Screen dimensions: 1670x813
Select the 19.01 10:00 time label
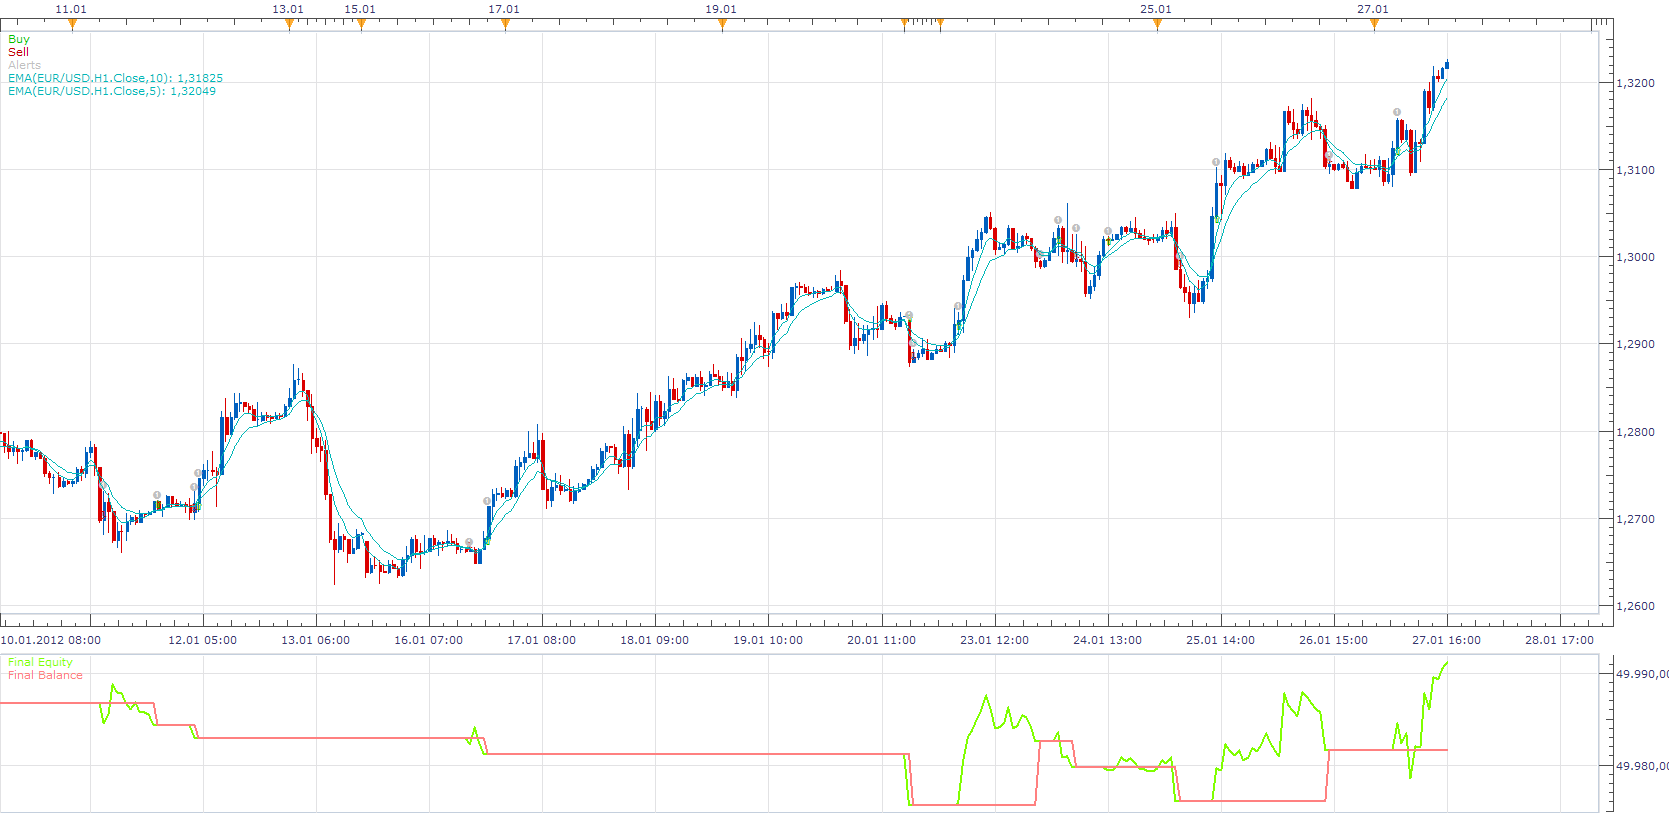pyautogui.click(x=768, y=640)
